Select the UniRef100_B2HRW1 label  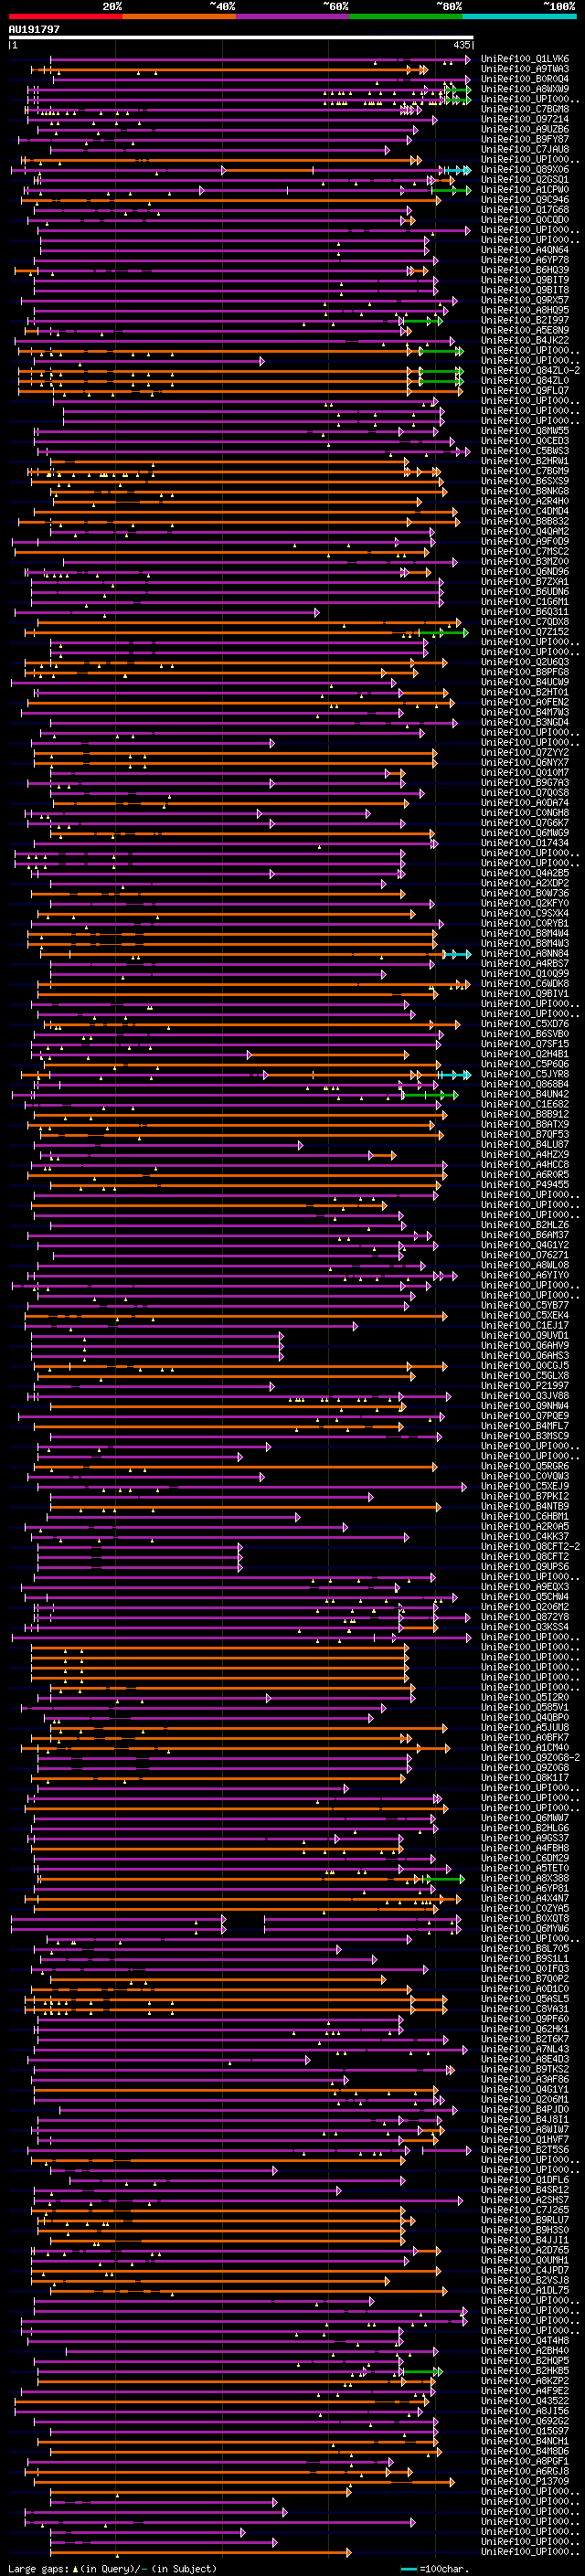525,461
